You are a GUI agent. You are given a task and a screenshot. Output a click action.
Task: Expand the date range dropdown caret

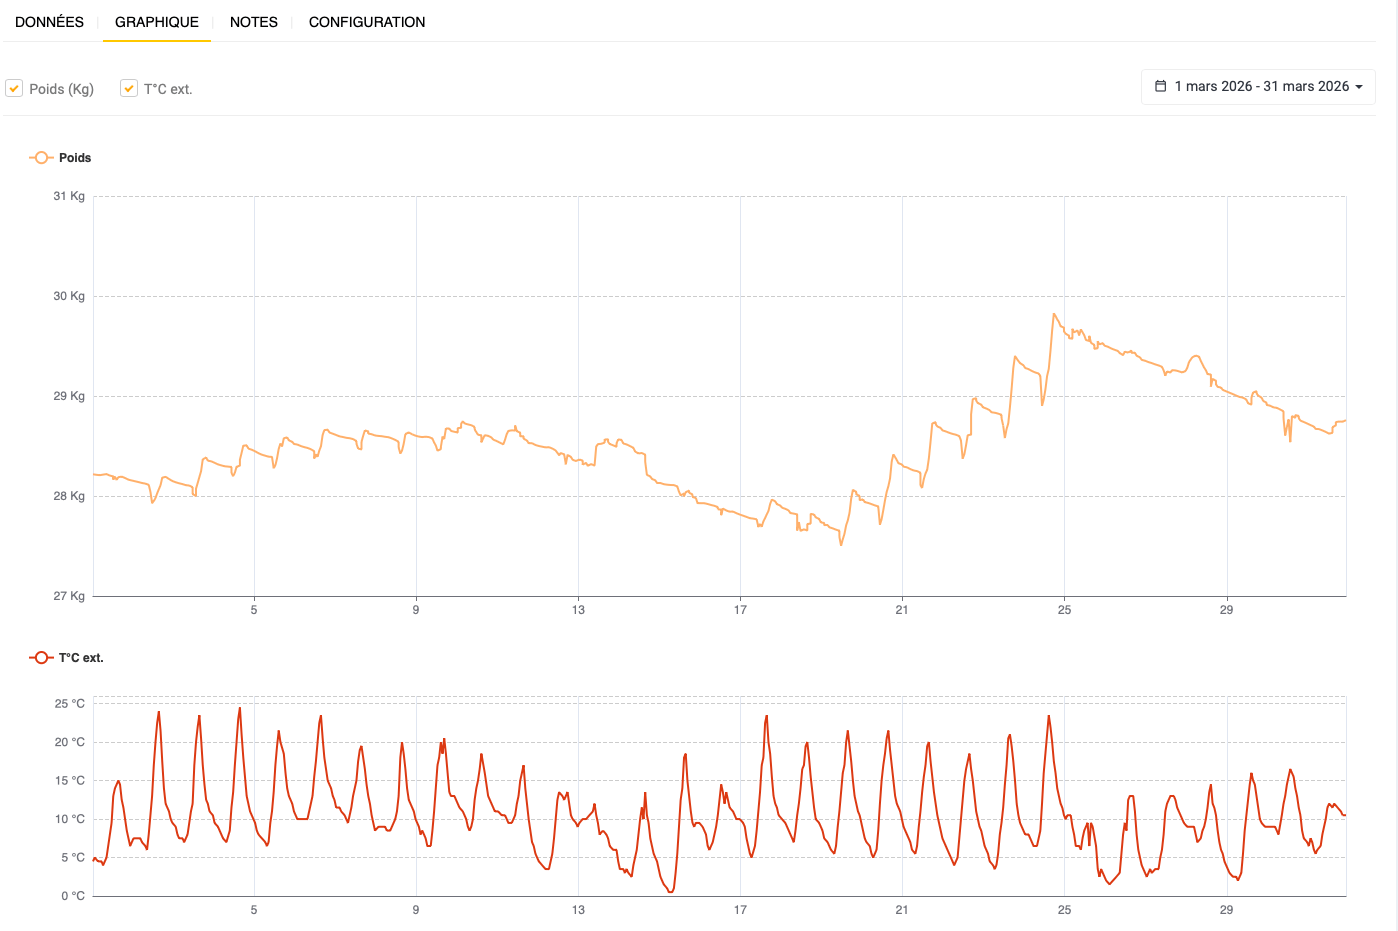[1359, 87]
